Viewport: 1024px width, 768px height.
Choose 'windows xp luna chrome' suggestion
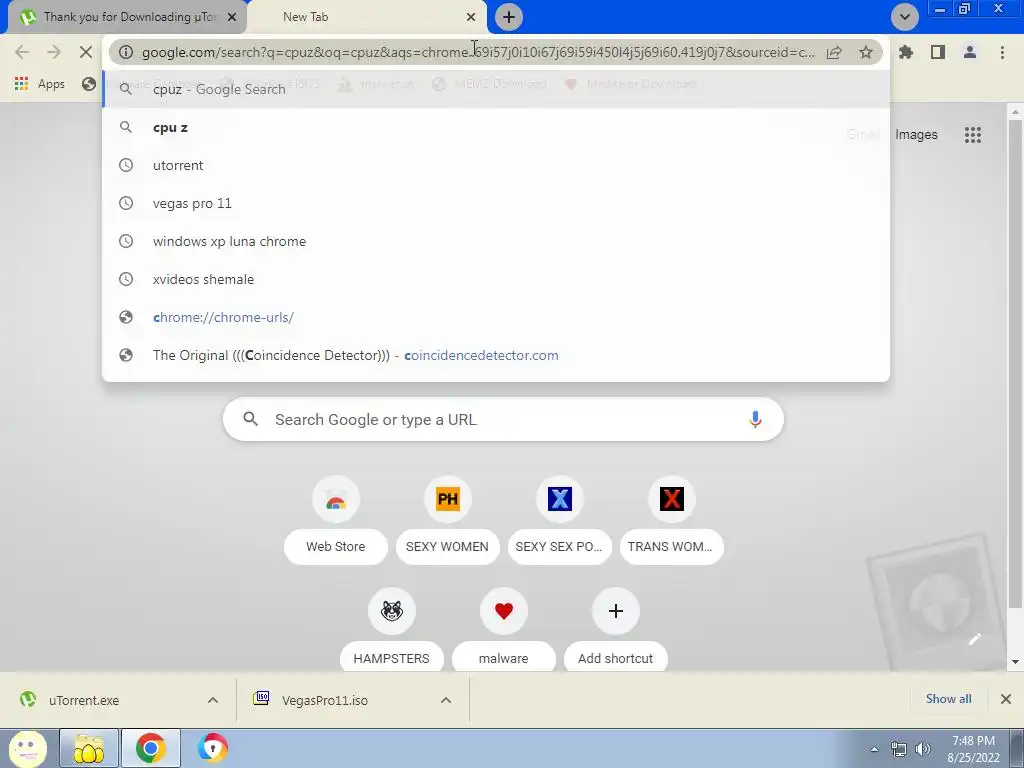coord(496,241)
